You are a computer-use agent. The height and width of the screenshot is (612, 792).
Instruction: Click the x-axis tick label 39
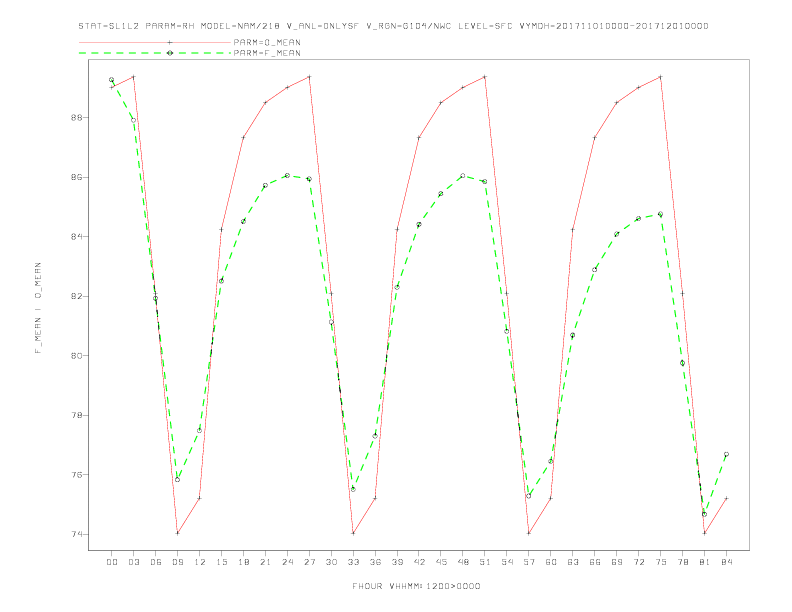point(397,562)
